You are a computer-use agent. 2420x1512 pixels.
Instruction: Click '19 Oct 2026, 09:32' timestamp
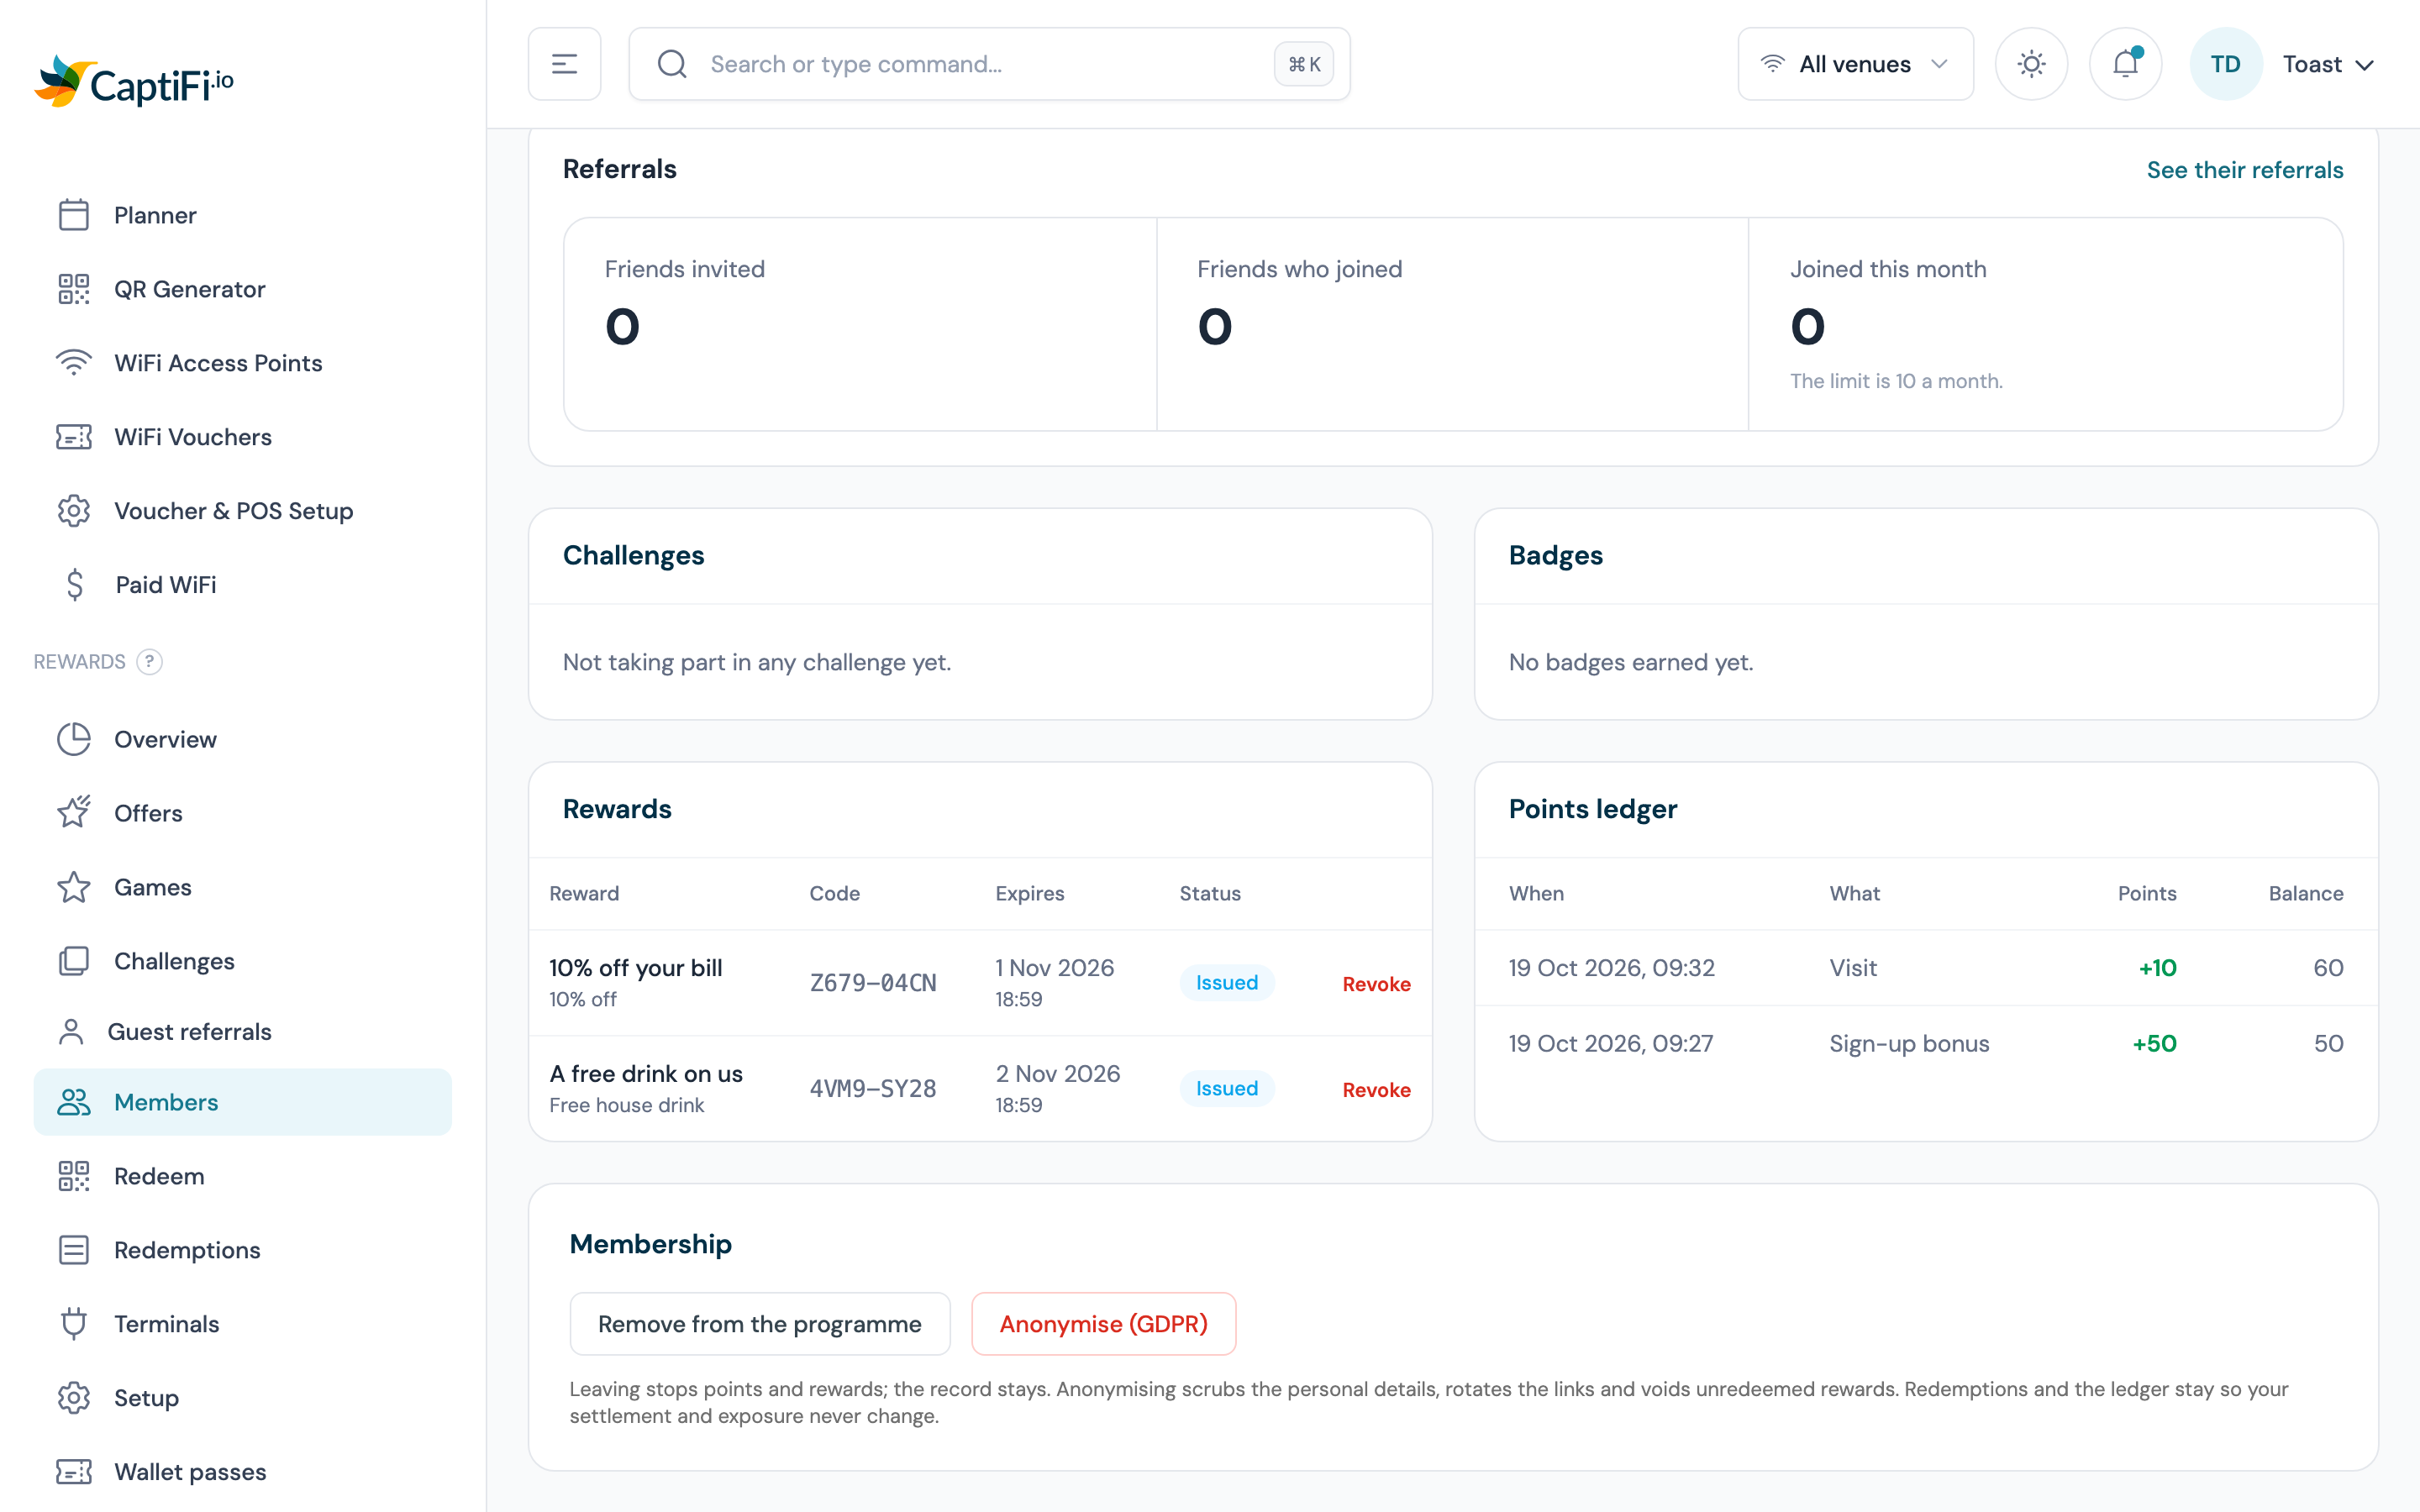tap(1612, 968)
